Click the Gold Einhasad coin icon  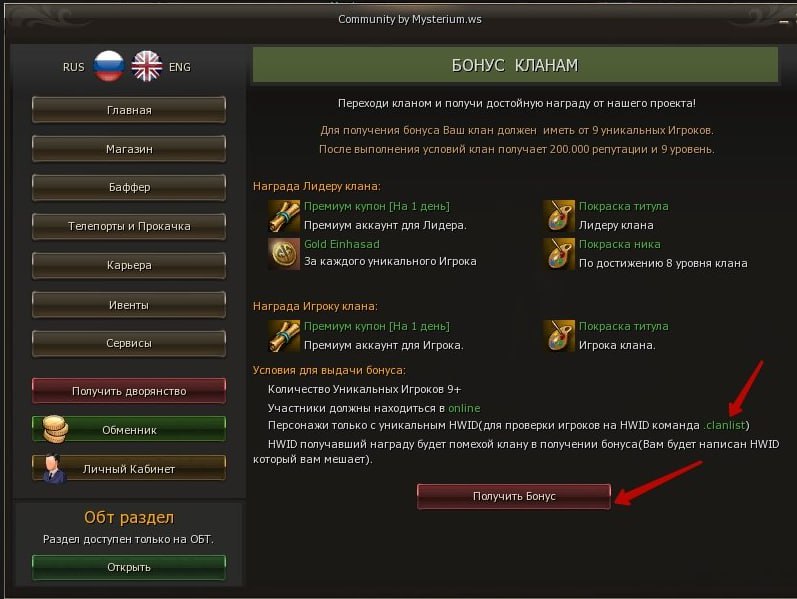[x=284, y=254]
